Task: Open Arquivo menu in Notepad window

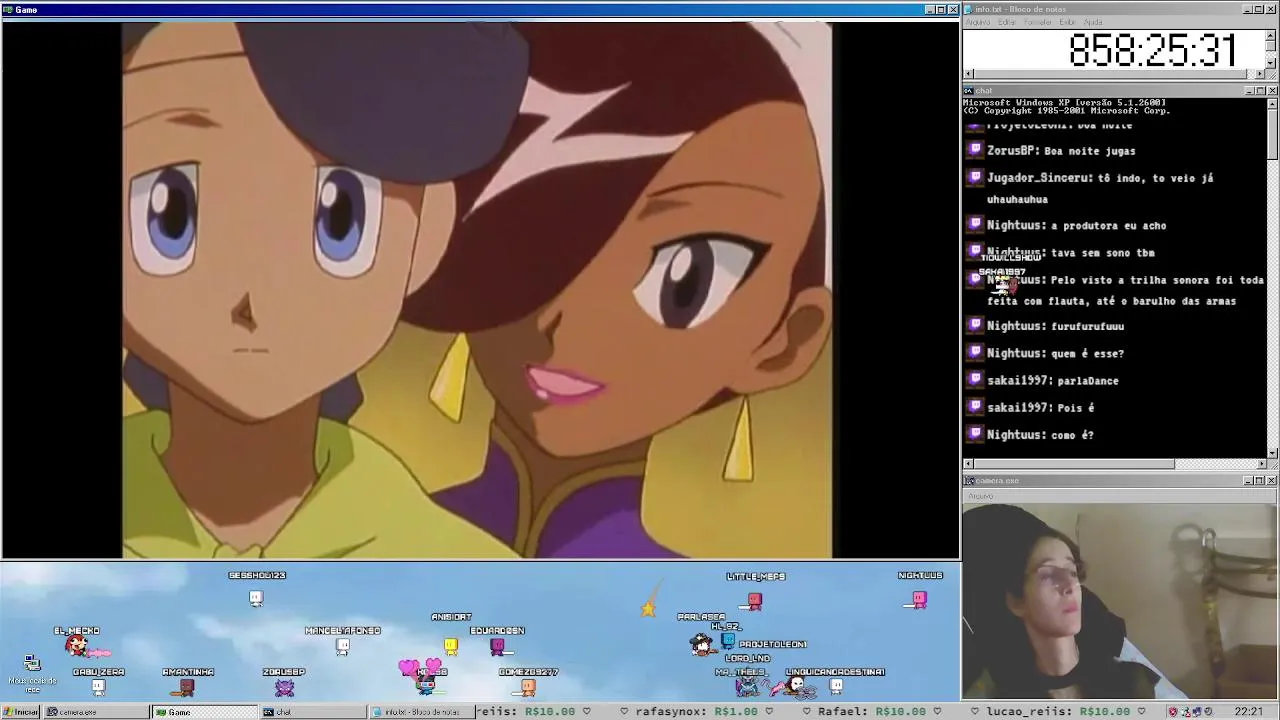Action: (x=977, y=22)
